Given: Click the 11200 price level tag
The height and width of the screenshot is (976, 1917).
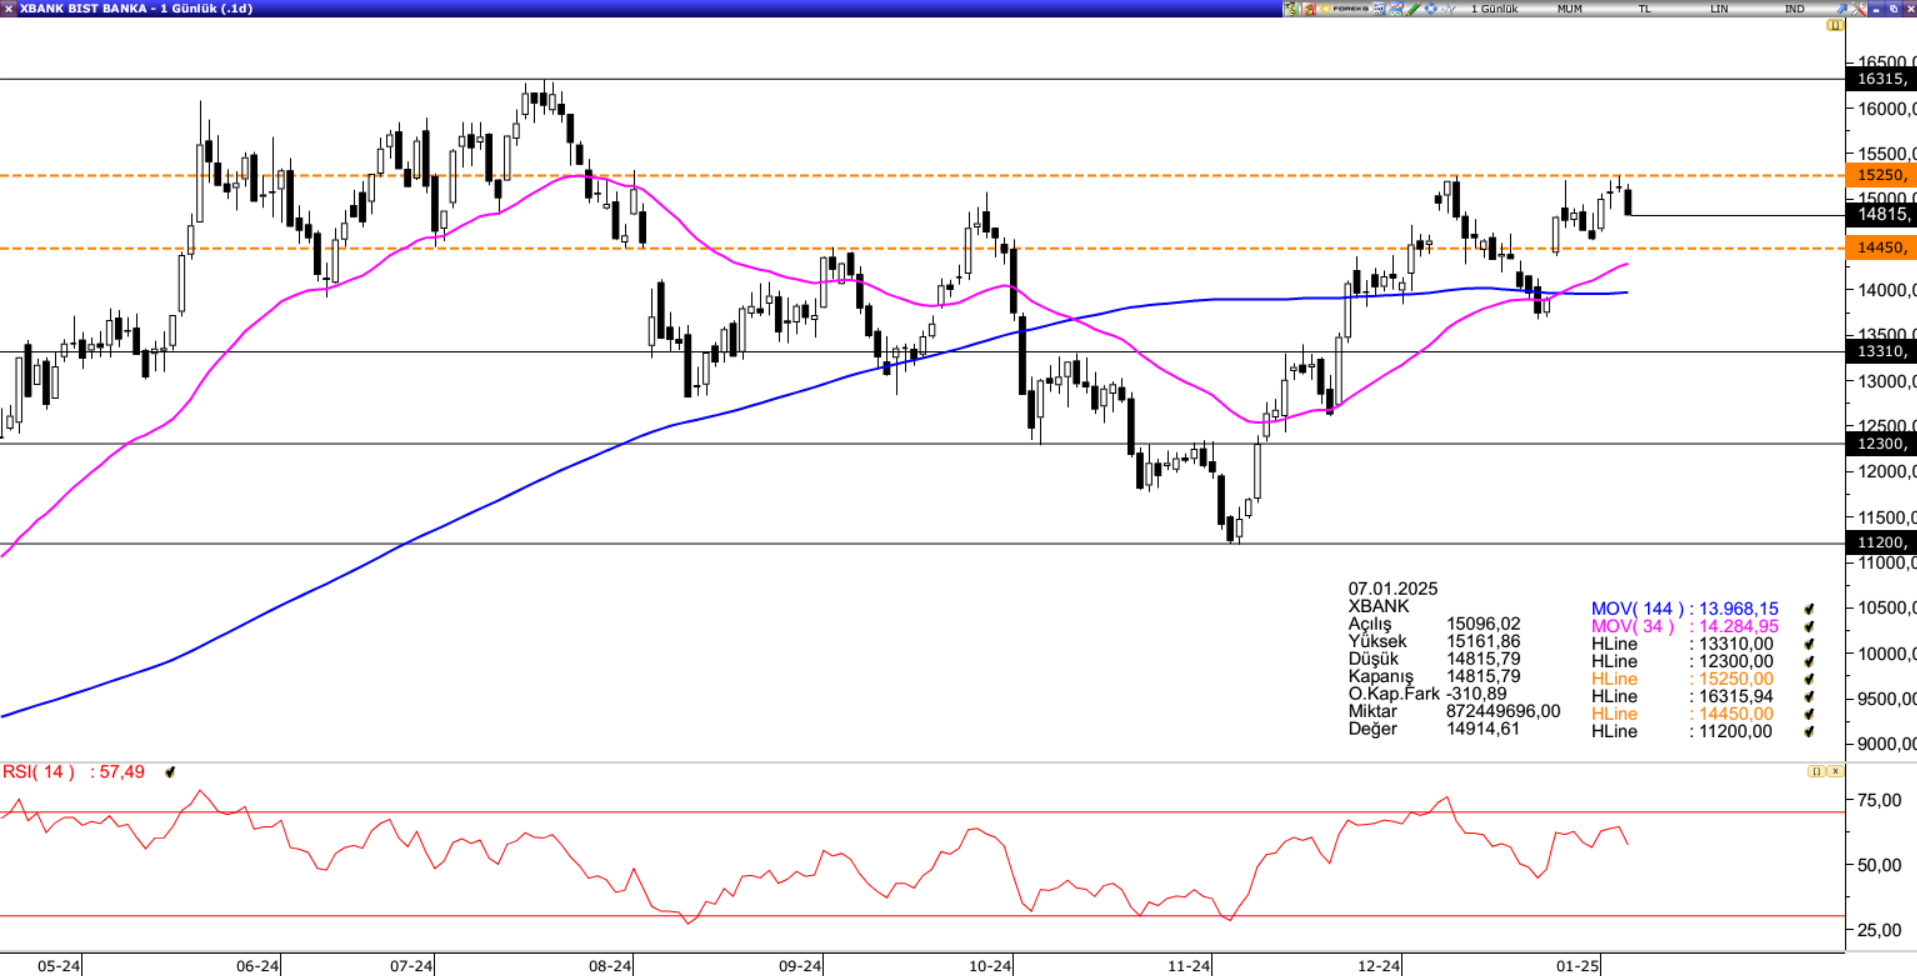Looking at the screenshot, I should point(1881,542).
